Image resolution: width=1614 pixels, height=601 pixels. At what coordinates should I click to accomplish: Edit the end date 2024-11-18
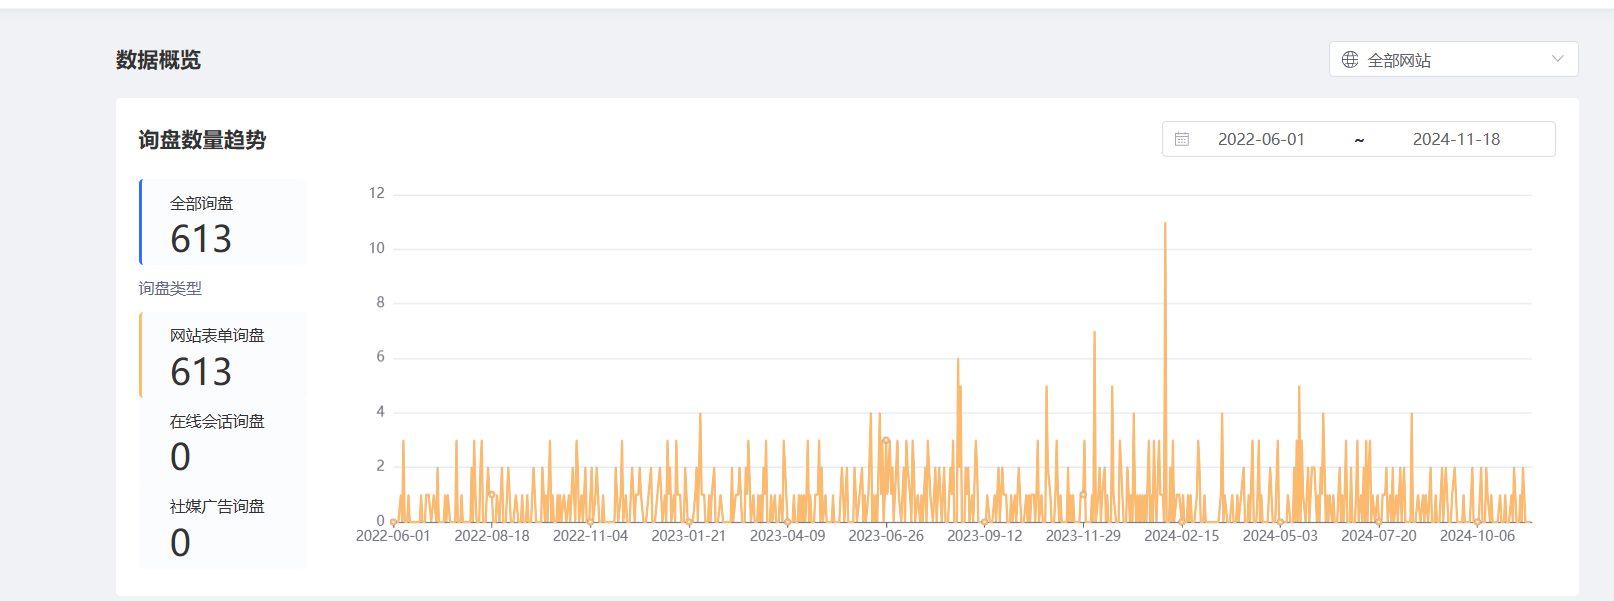click(1456, 140)
